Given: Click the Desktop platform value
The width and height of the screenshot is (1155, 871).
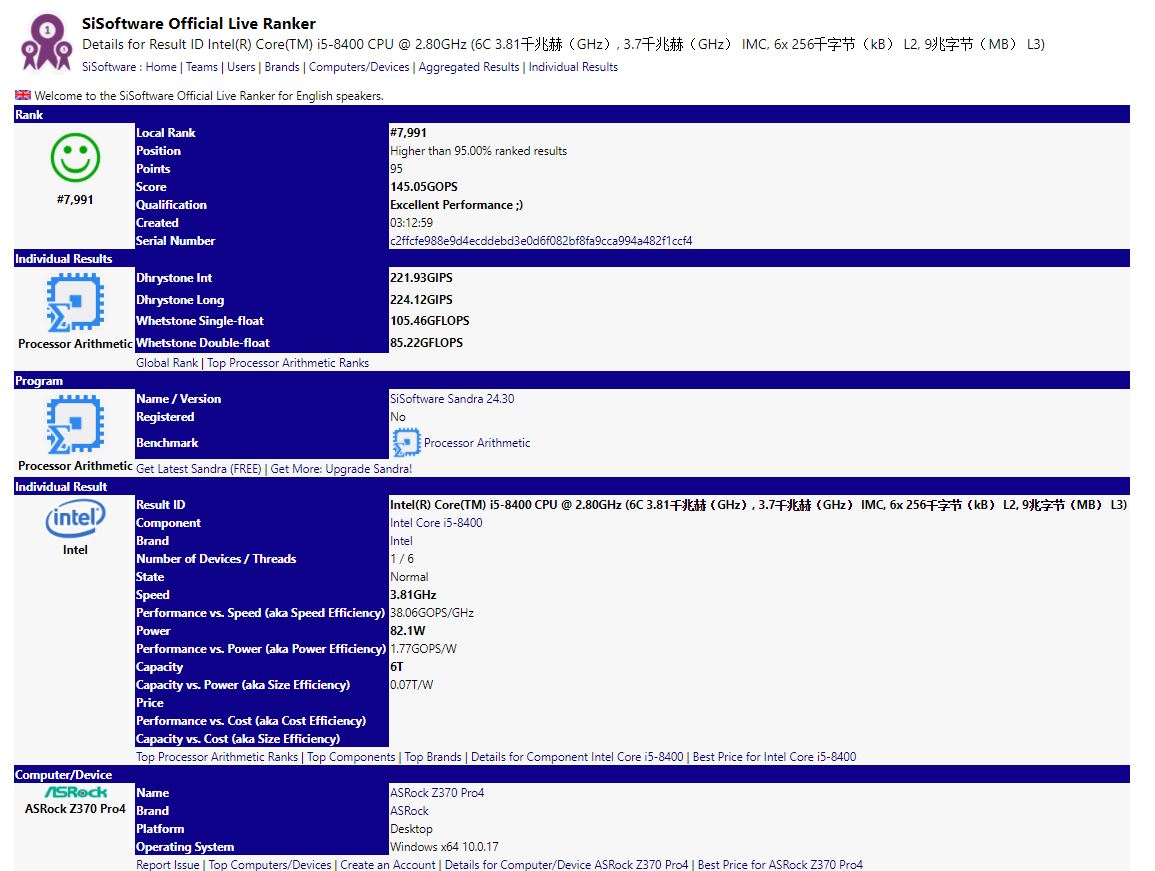Looking at the screenshot, I should coord(411,829).
